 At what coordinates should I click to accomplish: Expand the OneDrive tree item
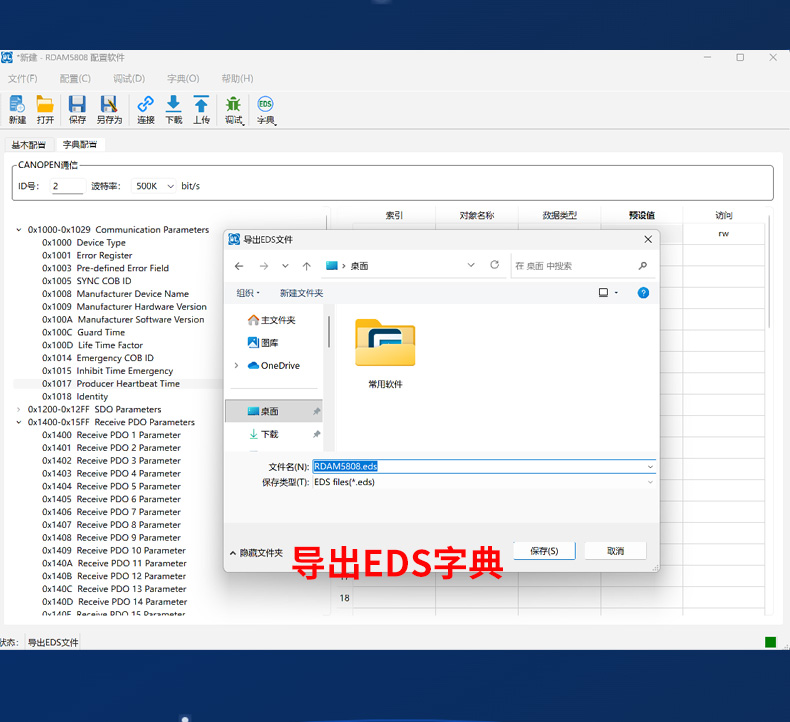(237, 366)
